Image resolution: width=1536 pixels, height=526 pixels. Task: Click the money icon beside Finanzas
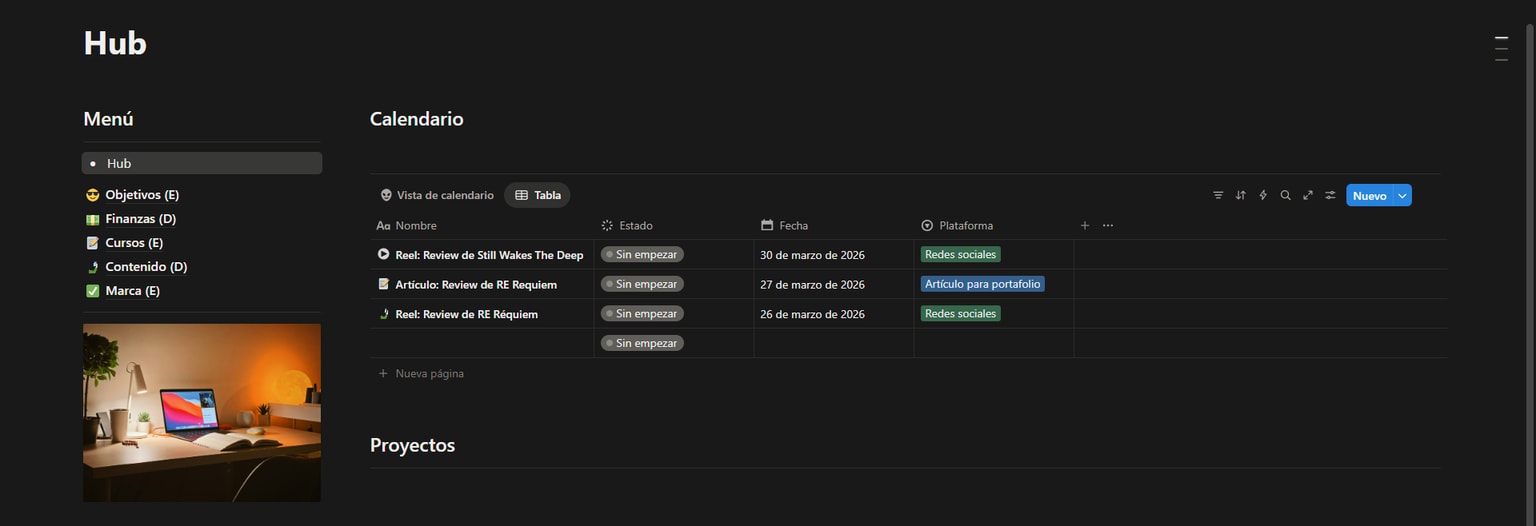coord(92,219)
